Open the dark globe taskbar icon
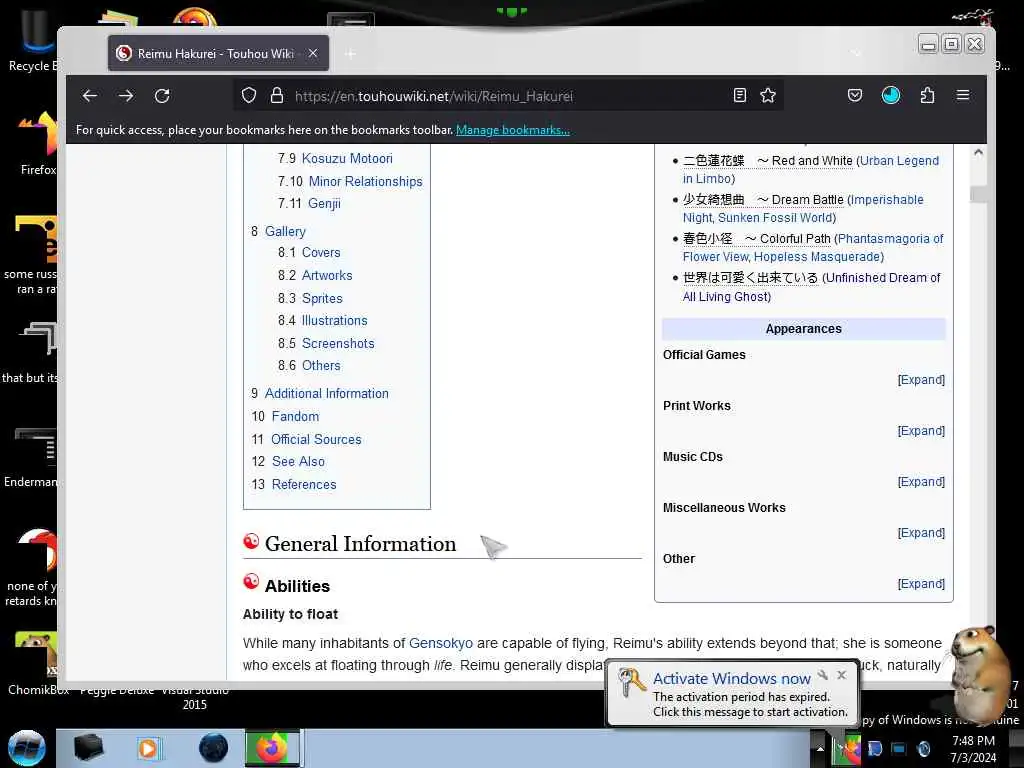 [214, 748]
